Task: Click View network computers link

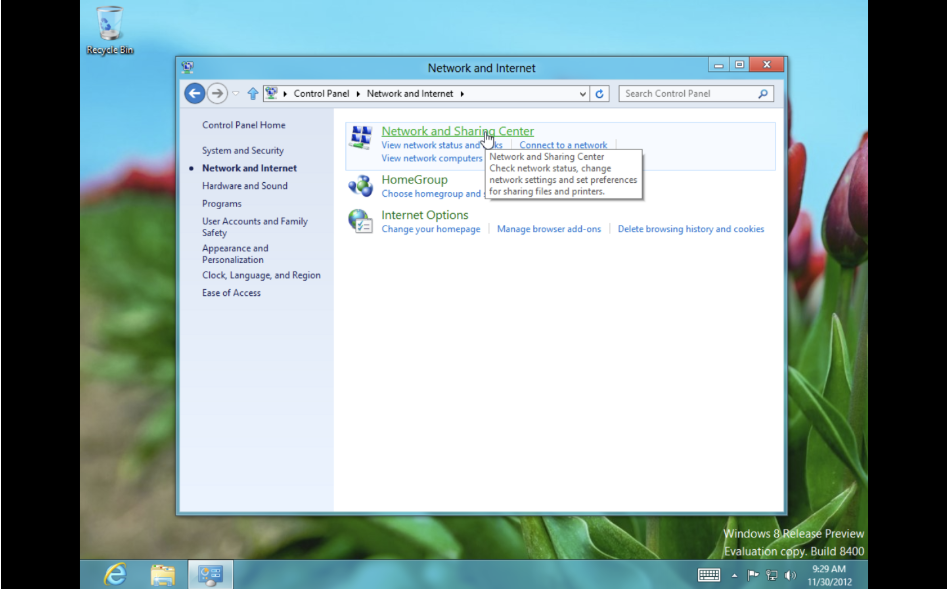Action: tap(432, 158)
